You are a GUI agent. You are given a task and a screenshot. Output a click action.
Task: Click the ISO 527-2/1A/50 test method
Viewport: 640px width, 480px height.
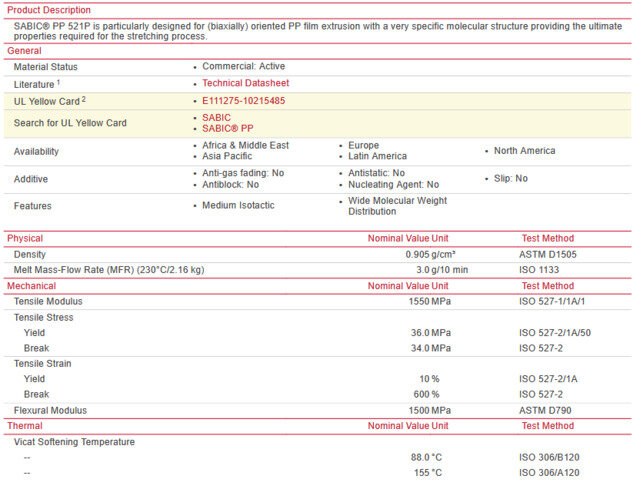point(555,333)
